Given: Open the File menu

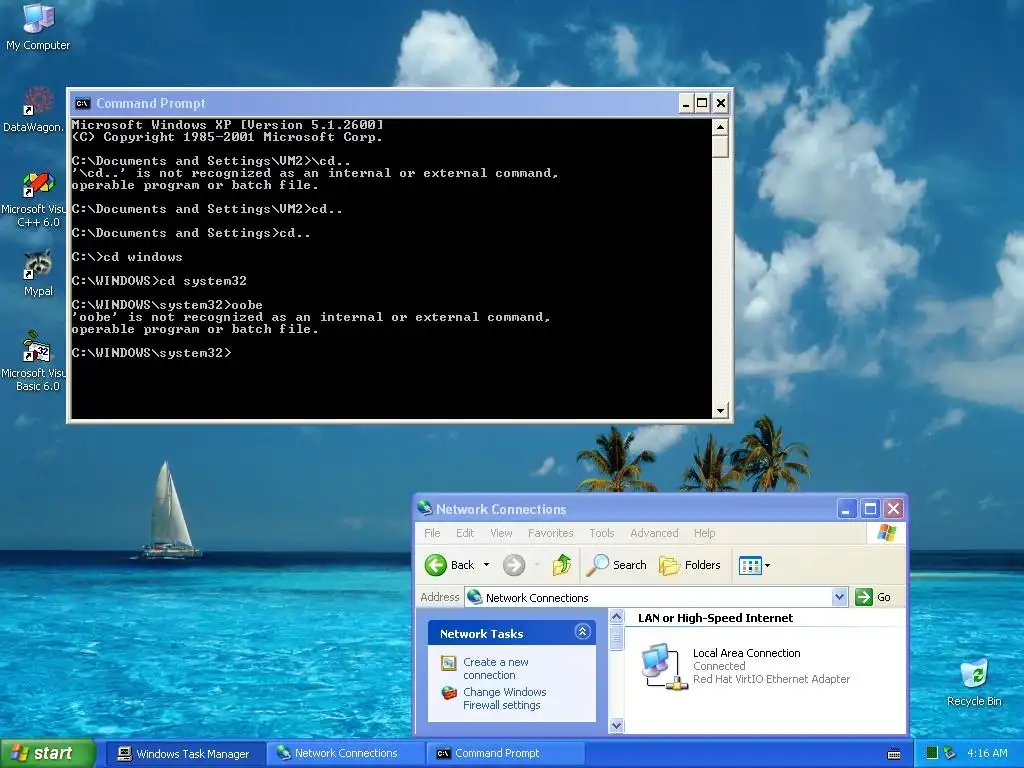Looking at the screenshot, I should 432,533.
